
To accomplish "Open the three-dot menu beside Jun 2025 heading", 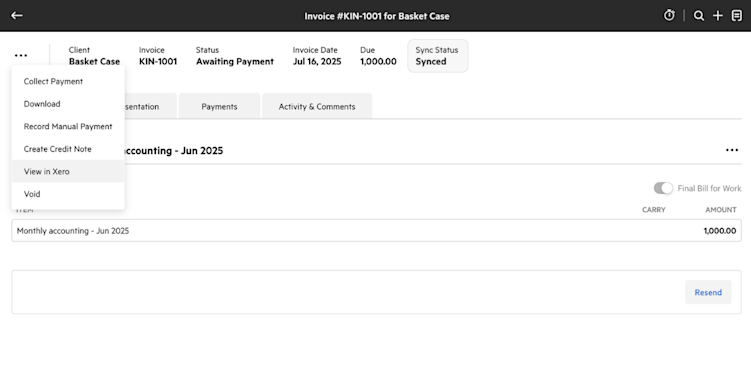I will [732, 150].
